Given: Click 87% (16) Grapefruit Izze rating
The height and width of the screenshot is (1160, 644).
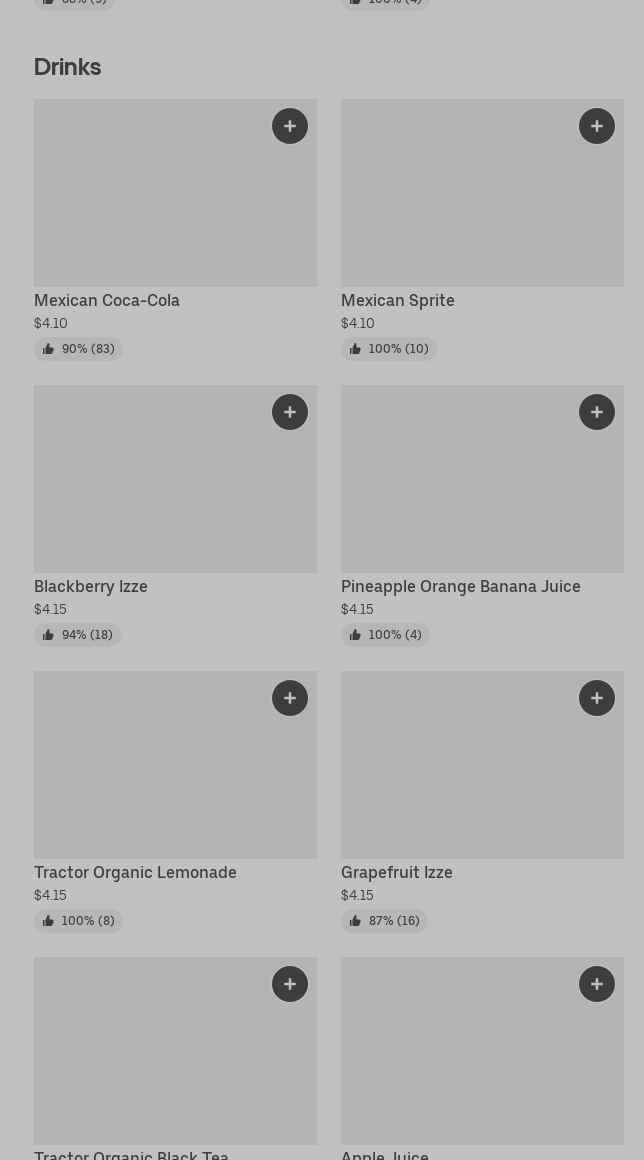Looking at the screenshot, I should point(384,921).
